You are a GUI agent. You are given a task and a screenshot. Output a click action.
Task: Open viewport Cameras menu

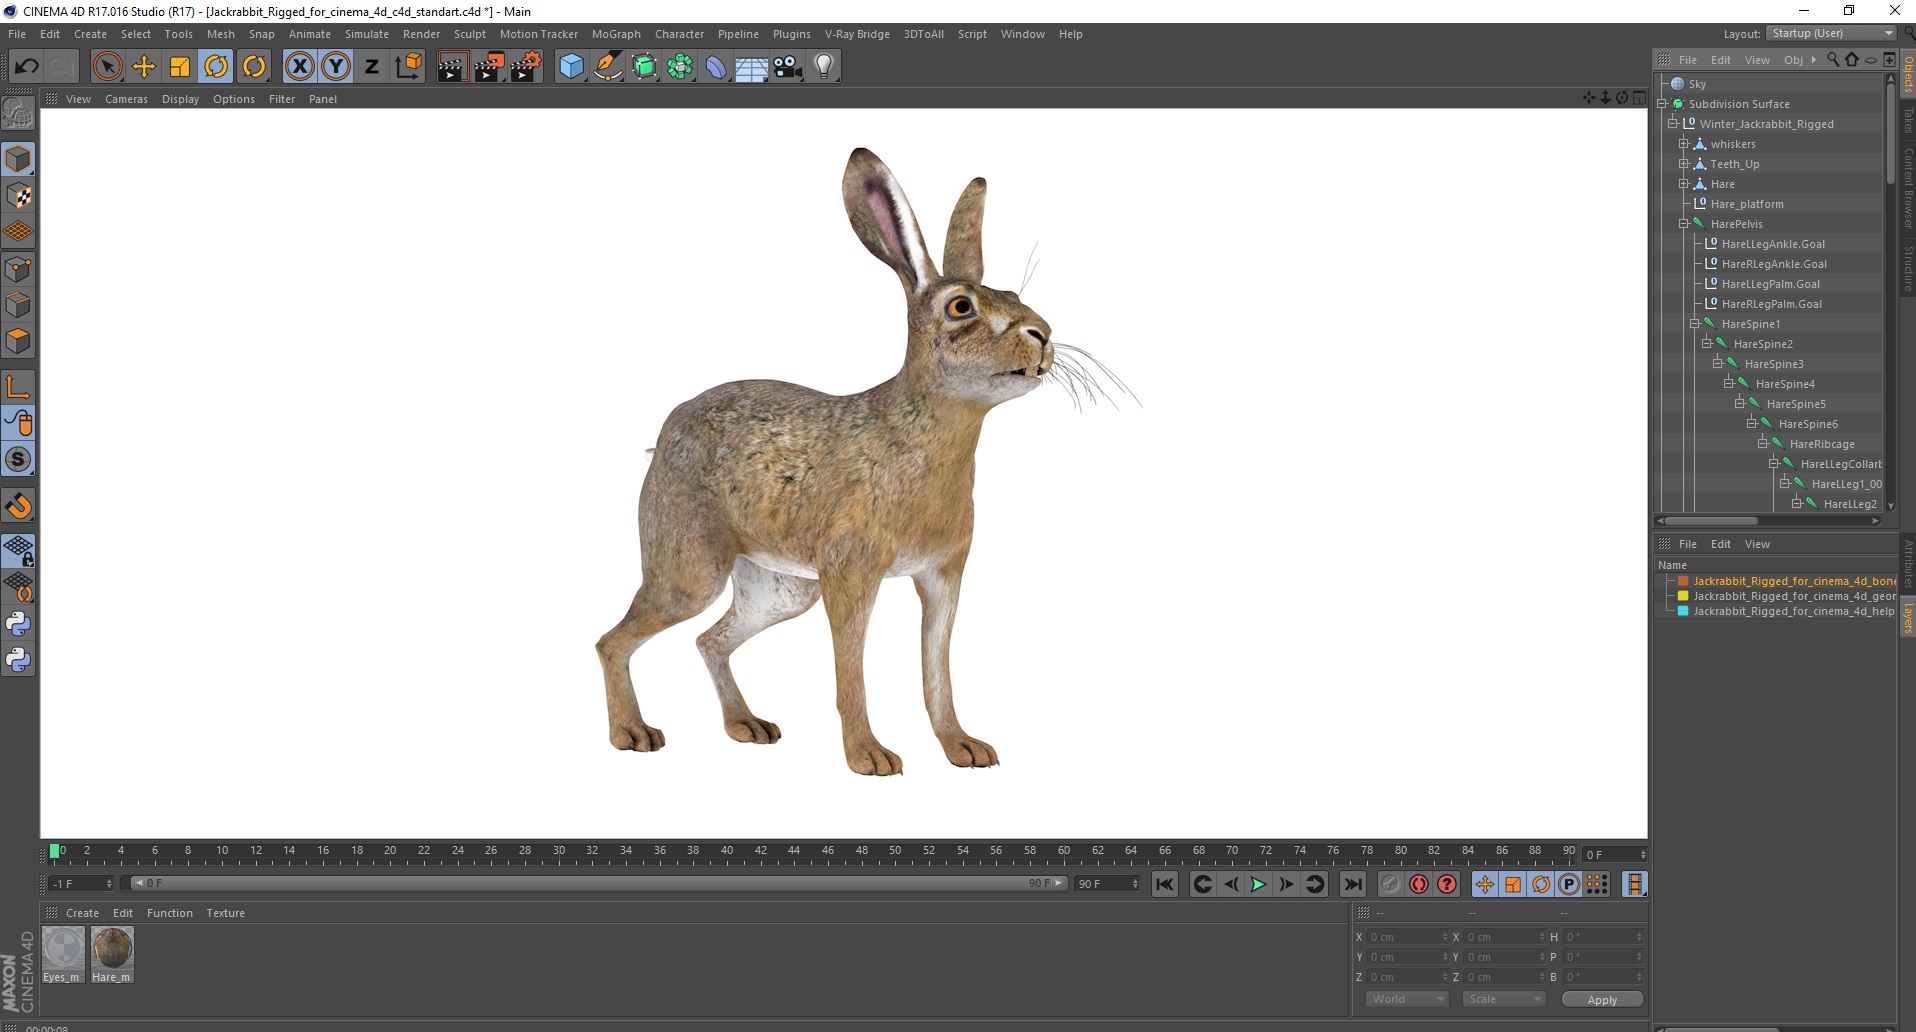[126, 99]
